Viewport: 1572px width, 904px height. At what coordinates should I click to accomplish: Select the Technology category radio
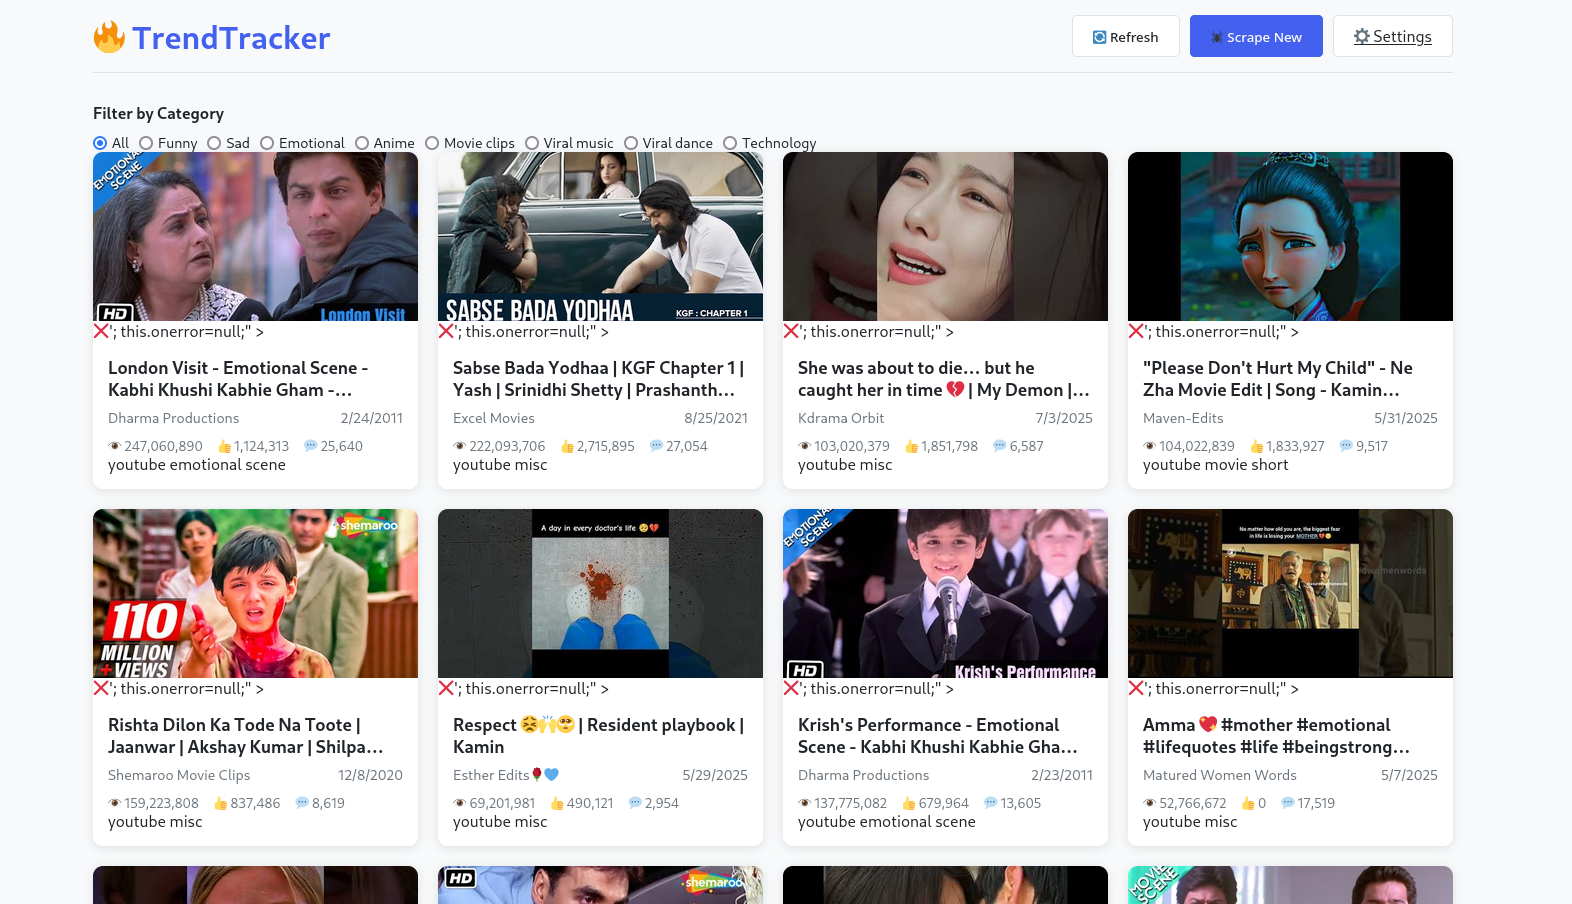point(730,143)
